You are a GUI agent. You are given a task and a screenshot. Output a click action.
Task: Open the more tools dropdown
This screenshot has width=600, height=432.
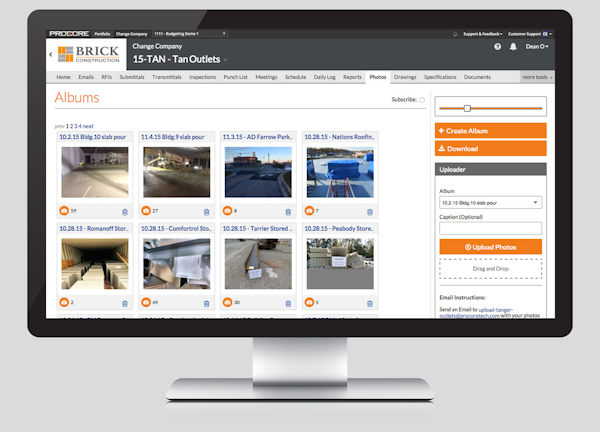[x=537, y=77]
